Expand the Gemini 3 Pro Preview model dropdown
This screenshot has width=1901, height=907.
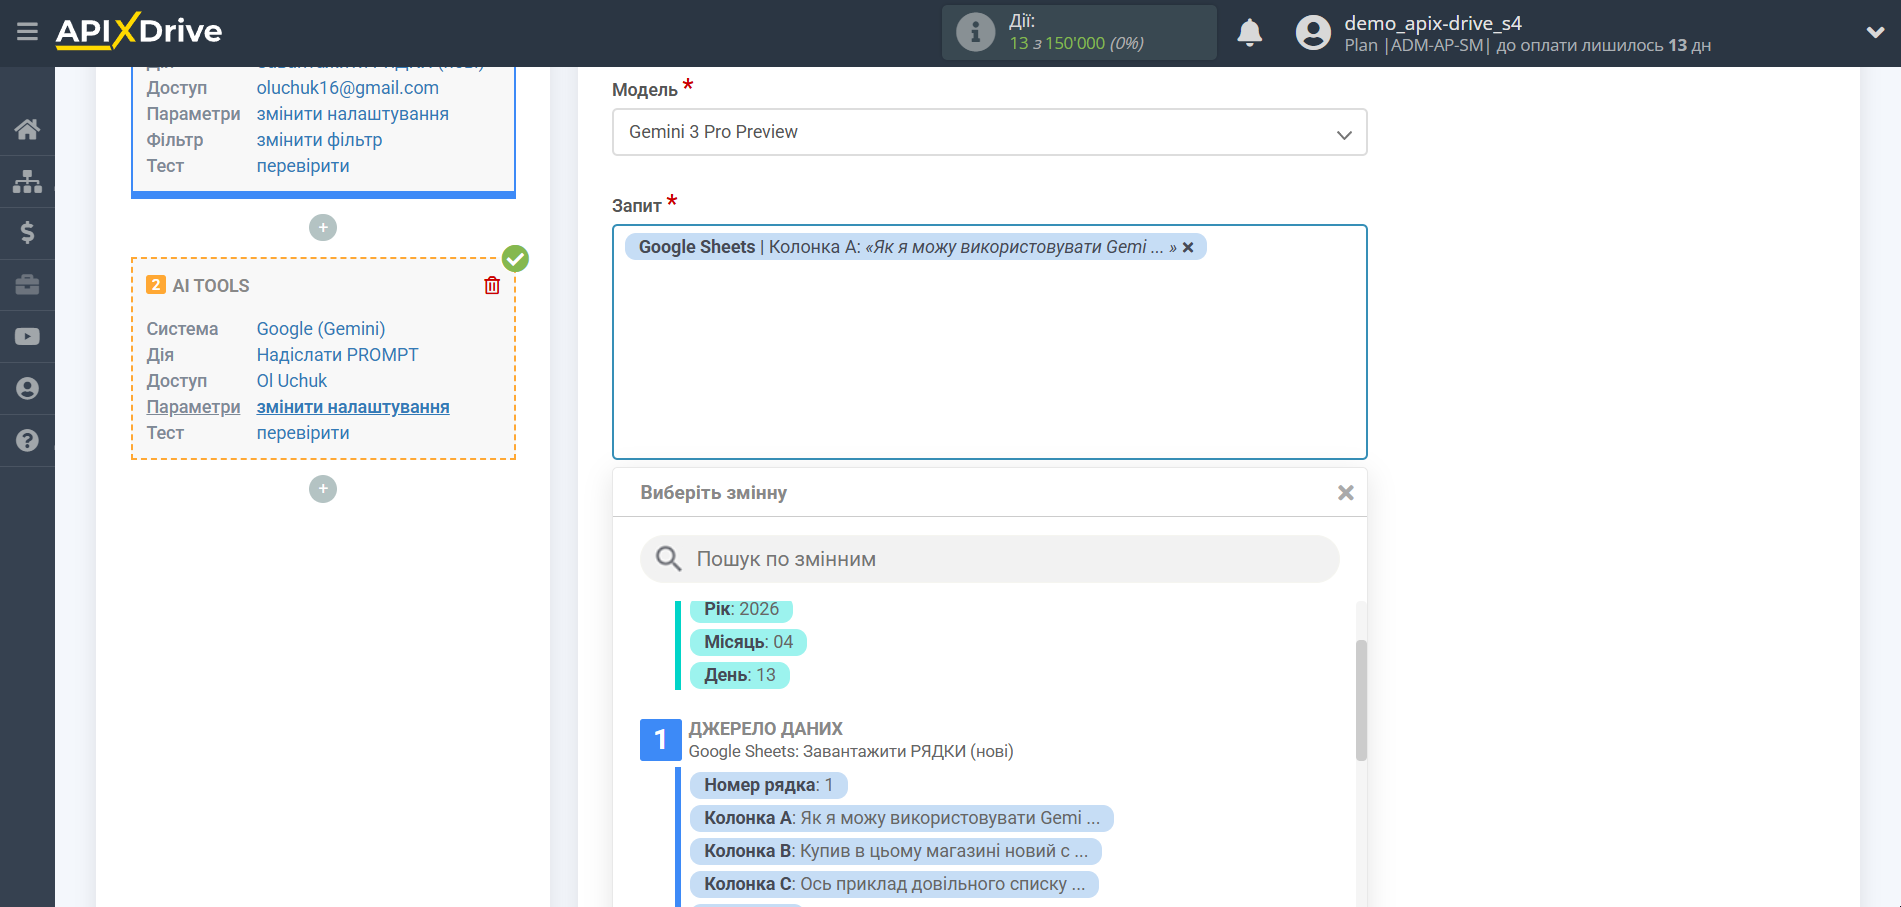click(988, 132)
